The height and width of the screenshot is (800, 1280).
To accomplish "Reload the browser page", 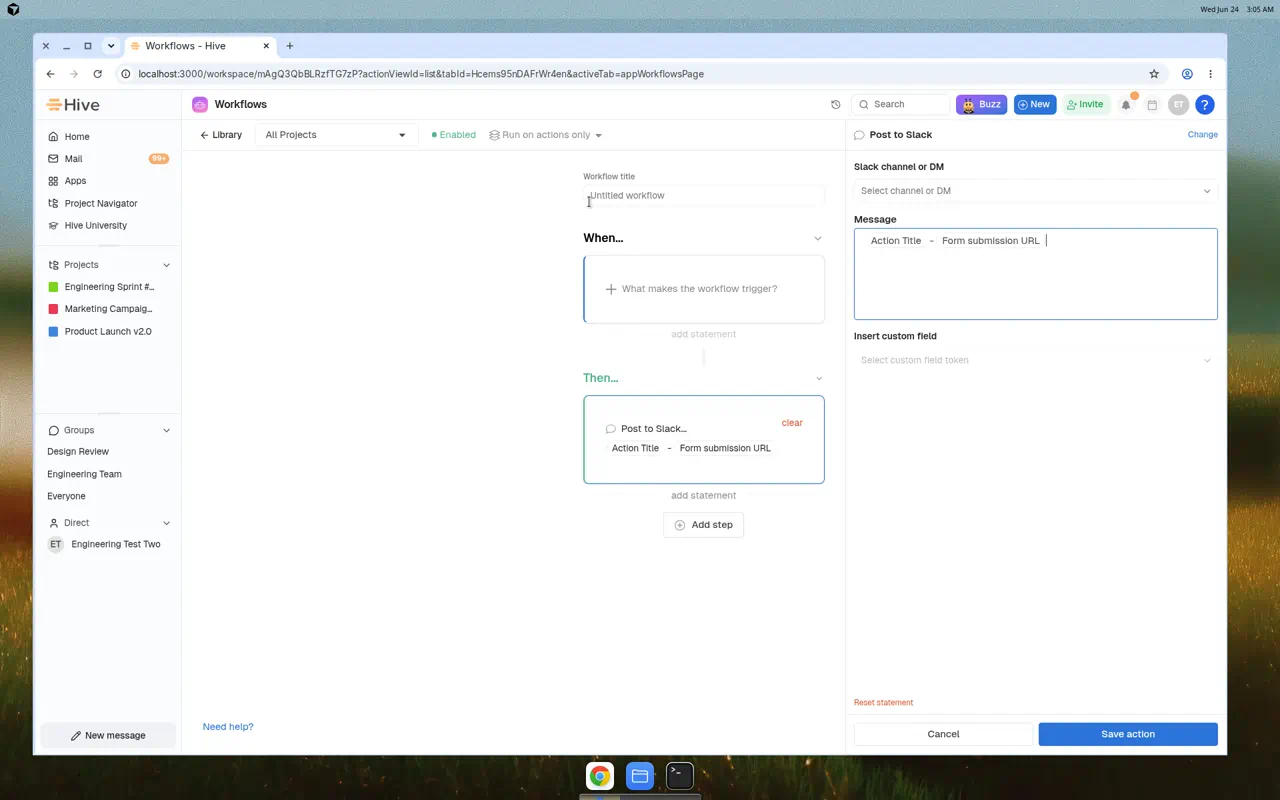I will 97,74.
